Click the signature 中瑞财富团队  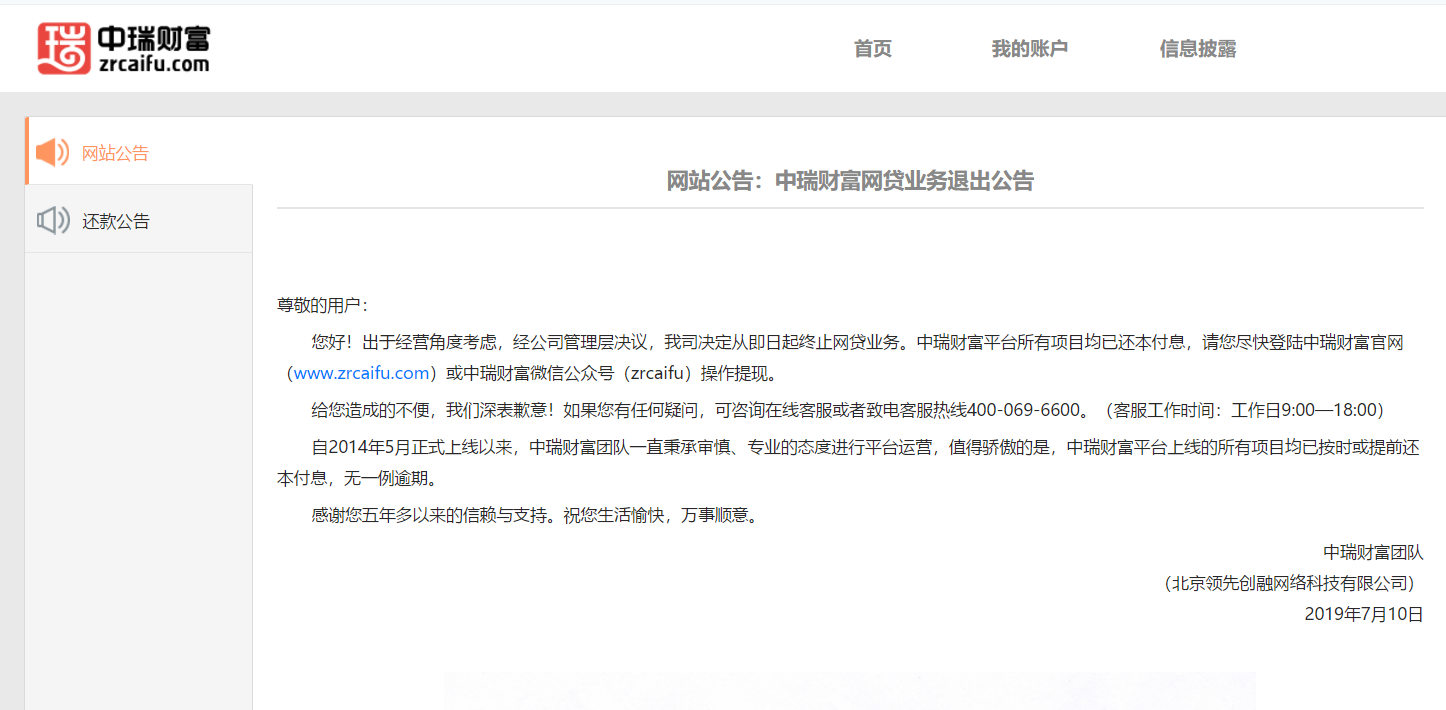point(1373,551)
